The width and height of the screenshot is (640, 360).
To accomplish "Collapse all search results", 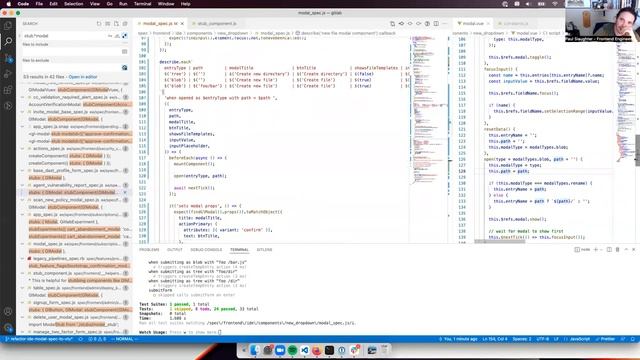I will point(125,24).
